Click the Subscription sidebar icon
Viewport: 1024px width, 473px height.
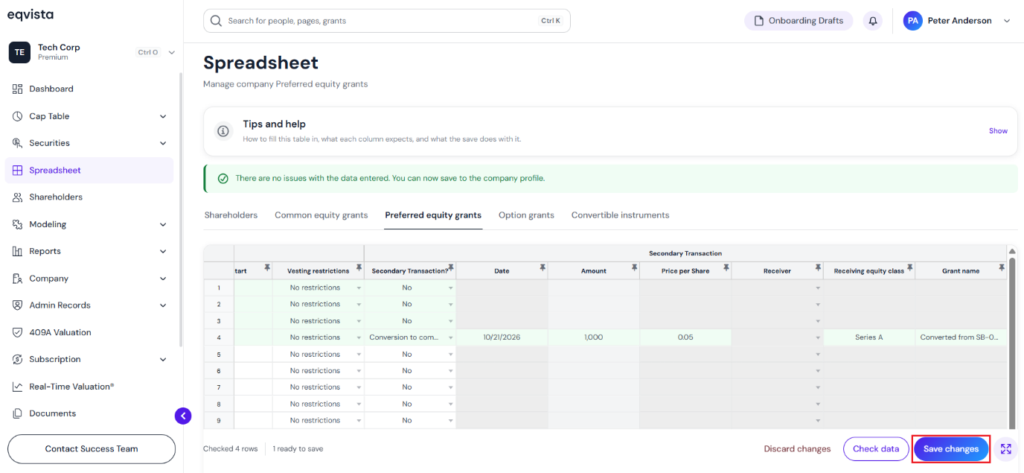(x=18, y=359)
